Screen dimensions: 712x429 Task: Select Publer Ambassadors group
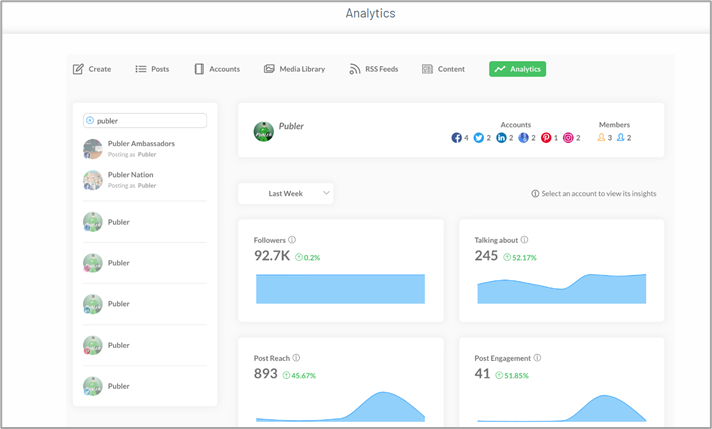coord(145,149)
